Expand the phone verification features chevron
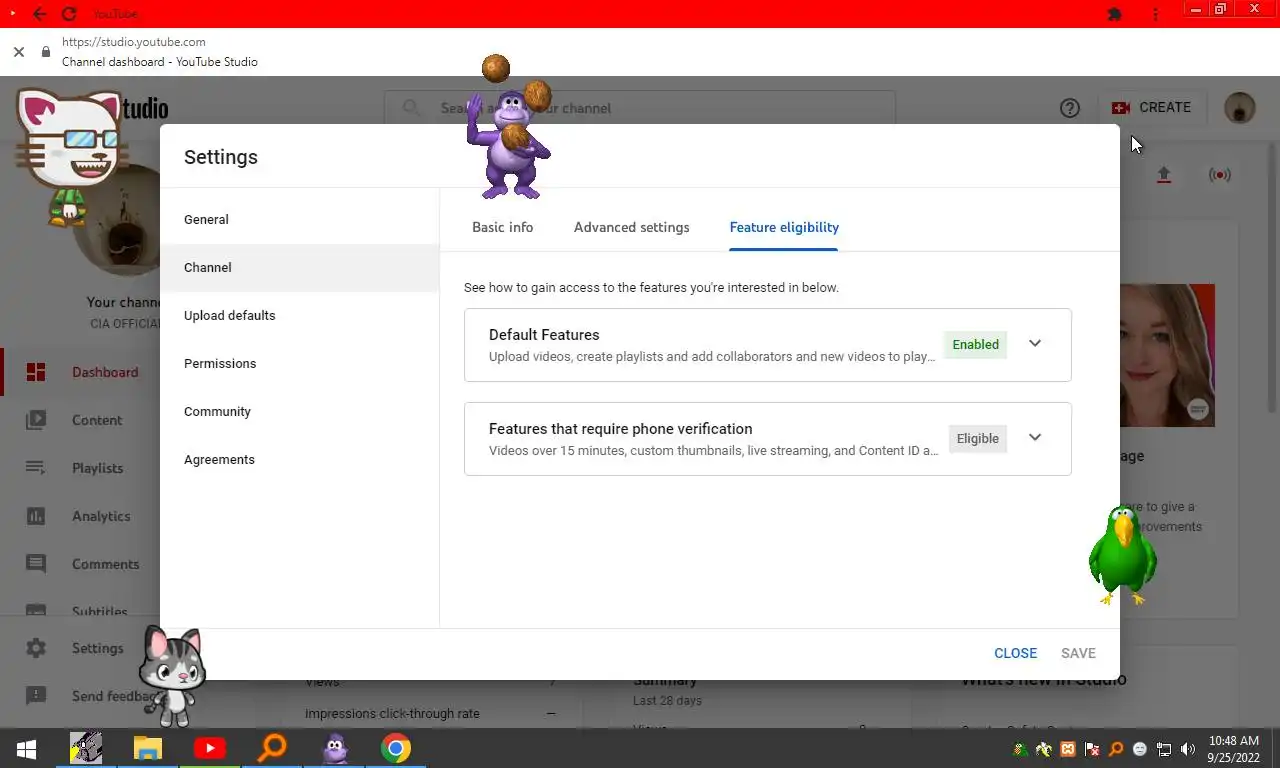The height and width of the screenshot is (768, 1280). coord(1035,438)
